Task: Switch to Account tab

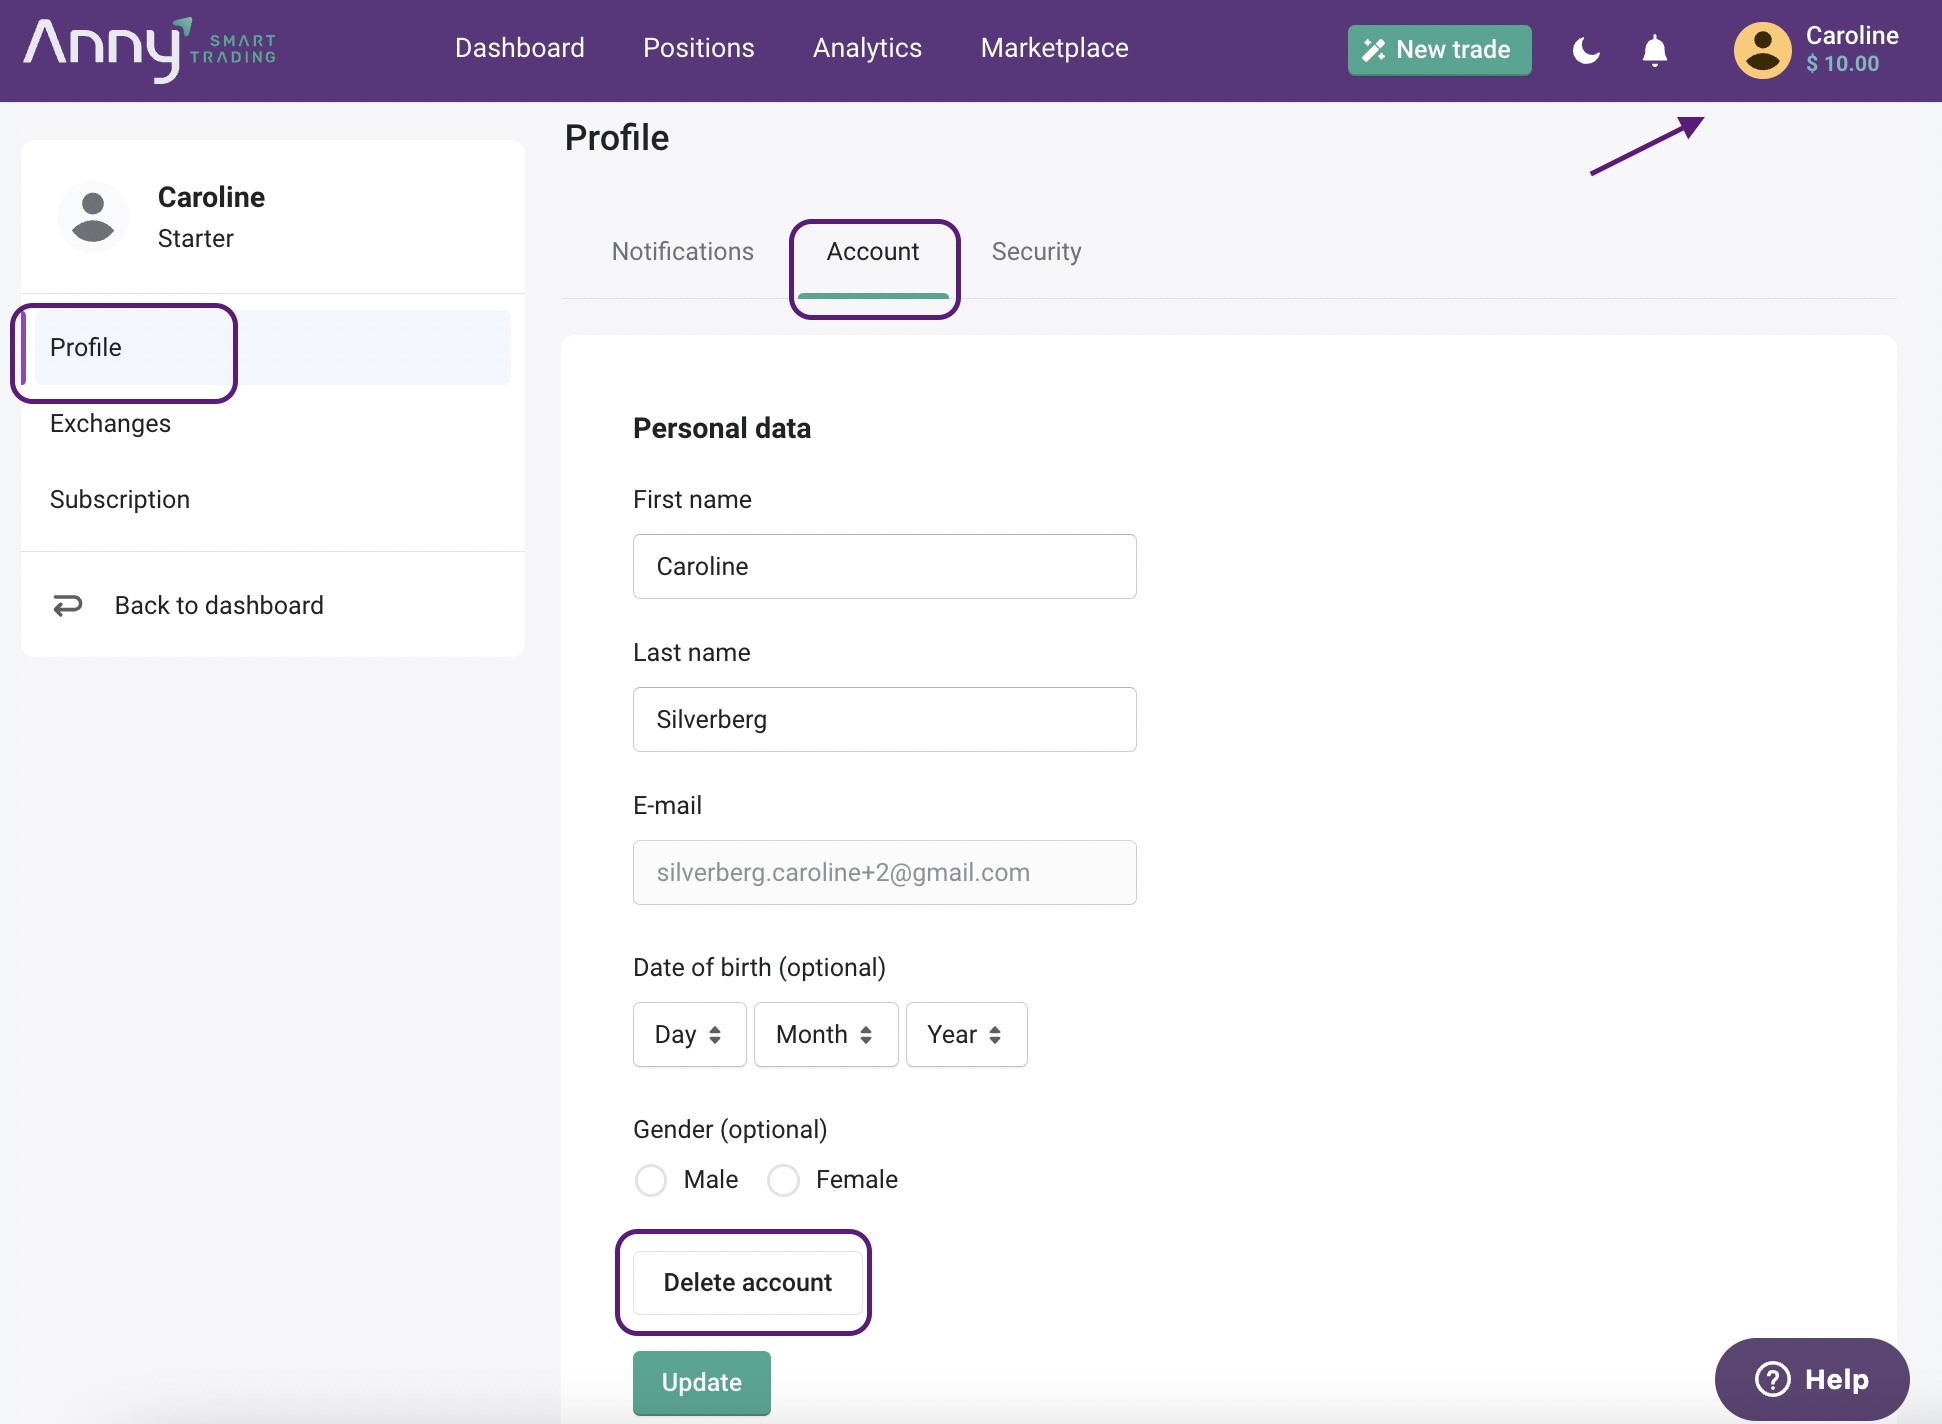Action: tap(873, 252)
